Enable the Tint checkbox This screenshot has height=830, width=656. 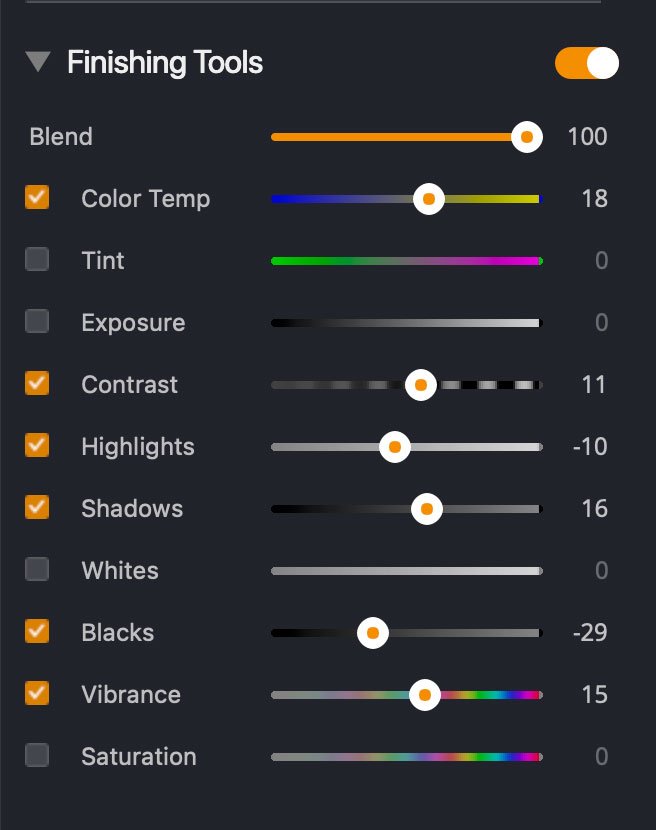tap(37, 260)
